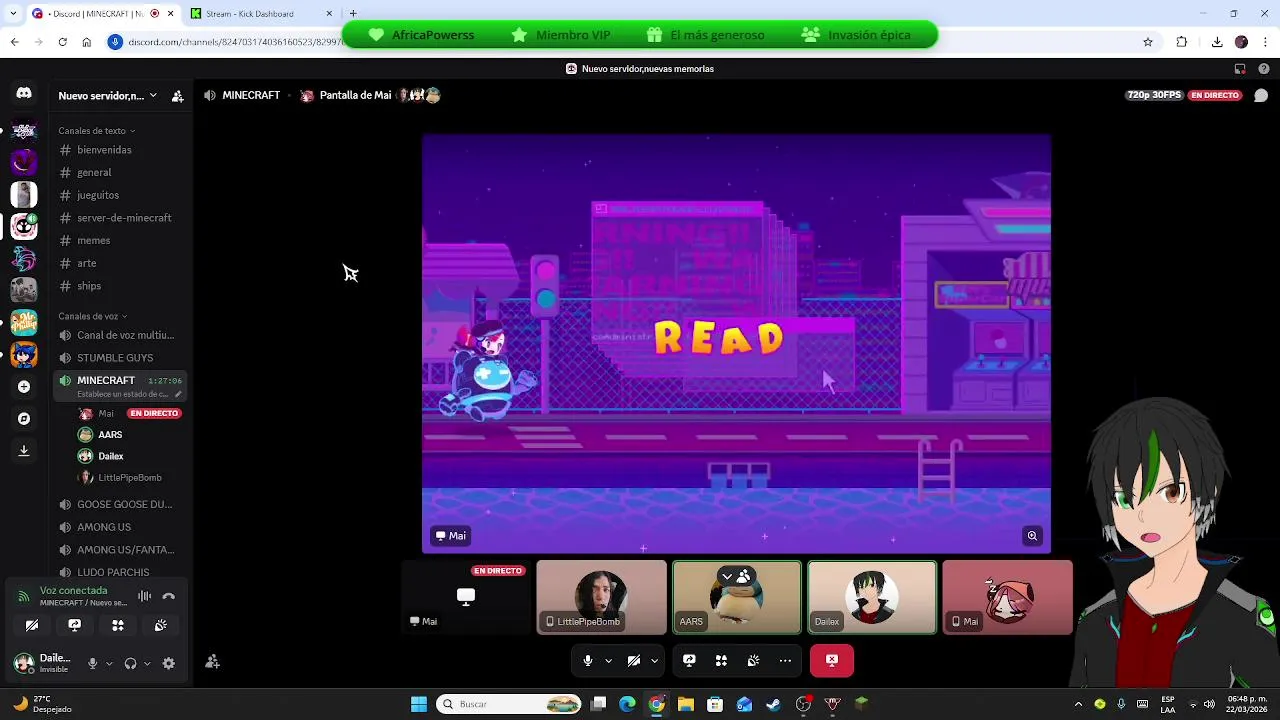Open soundboard from bottom call controls
The image size is (1280, 720).
coord(753,660)
